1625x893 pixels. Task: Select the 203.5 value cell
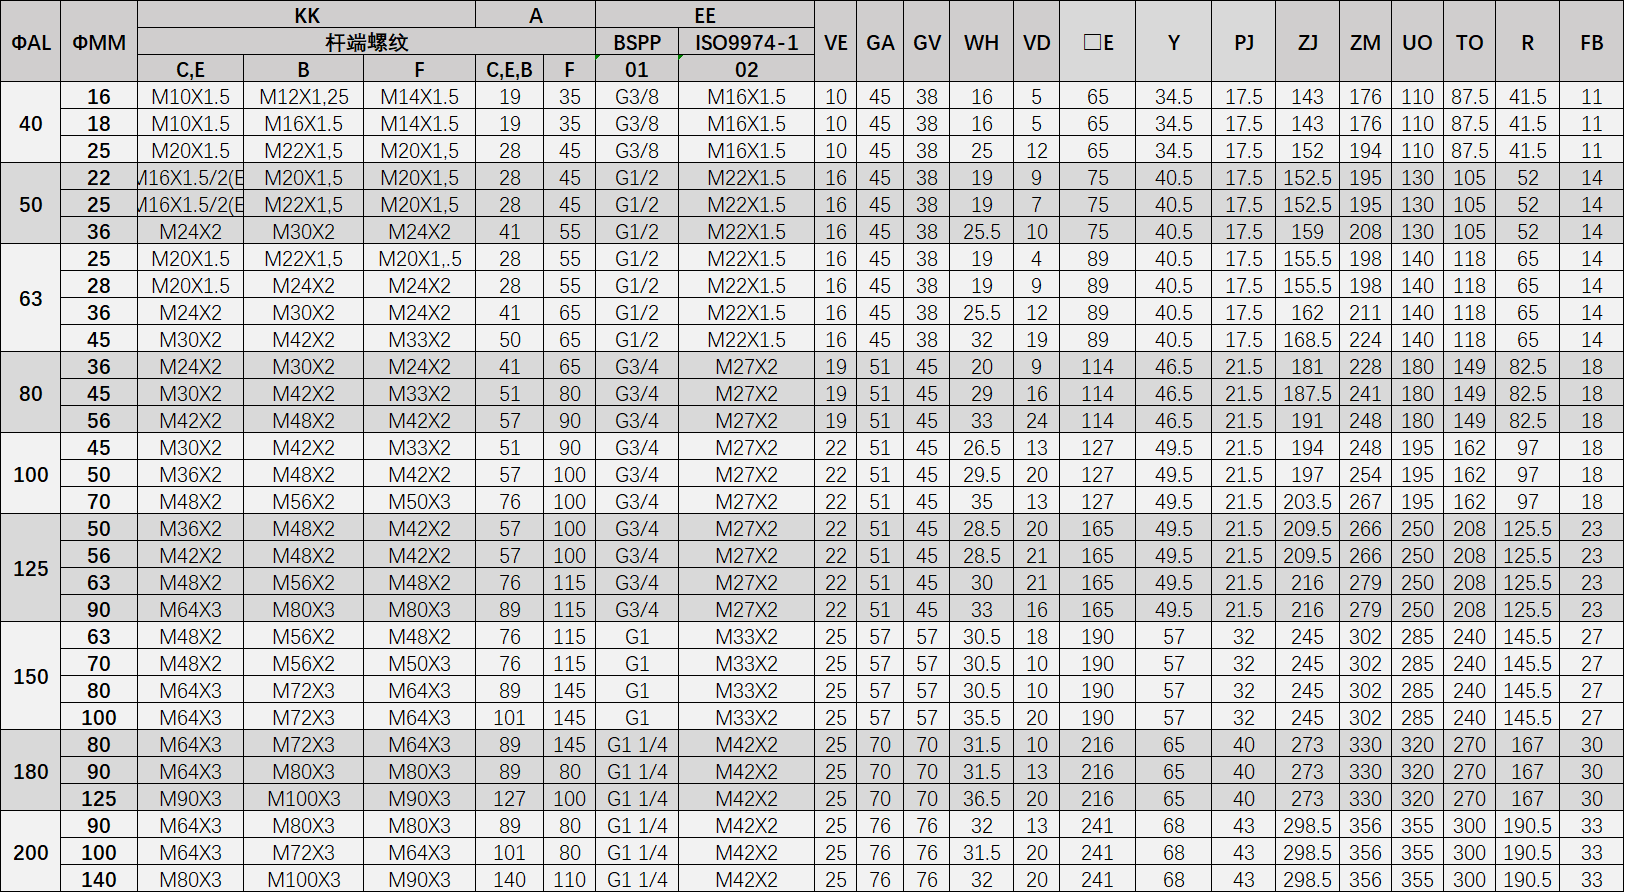pyautogui.click(x=1307, y=502)
